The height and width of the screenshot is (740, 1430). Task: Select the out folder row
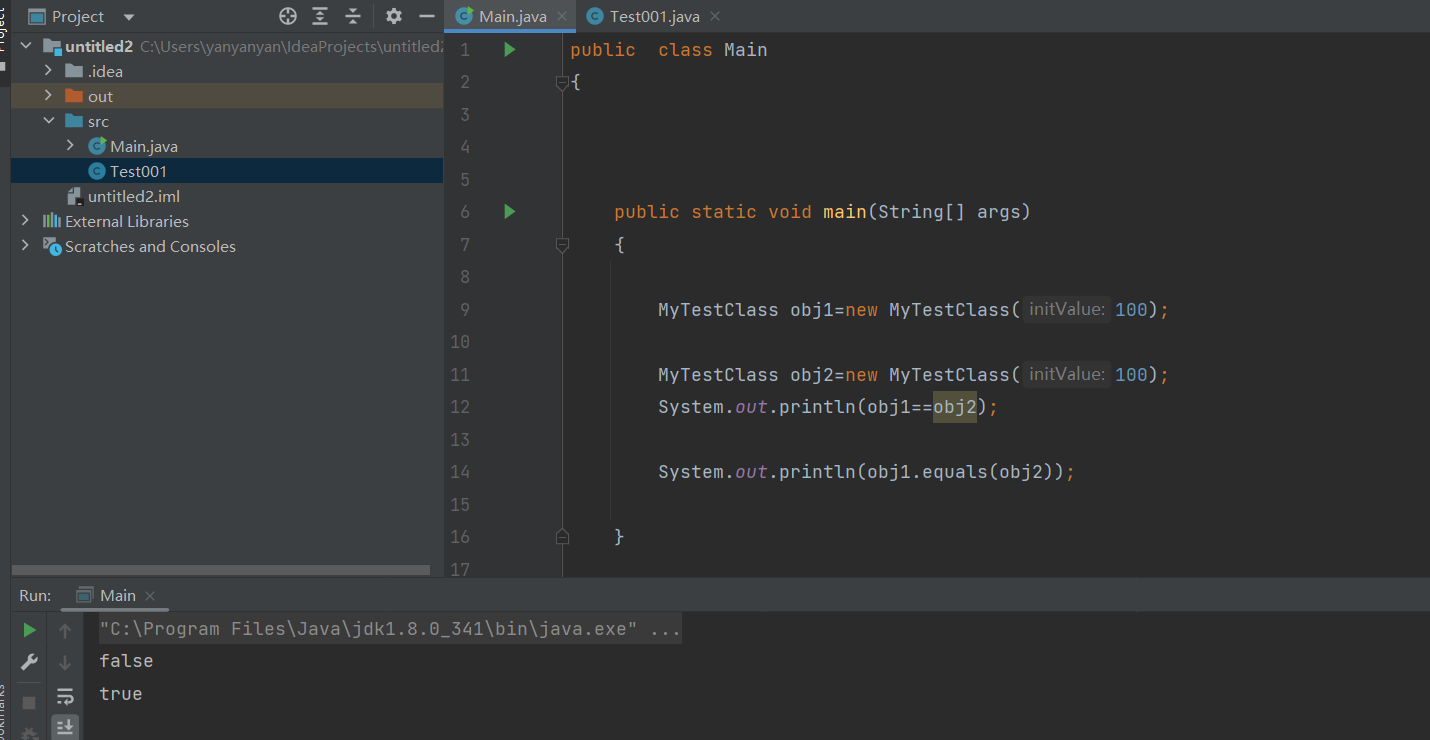pyautogui.click(x=227, y=96)
